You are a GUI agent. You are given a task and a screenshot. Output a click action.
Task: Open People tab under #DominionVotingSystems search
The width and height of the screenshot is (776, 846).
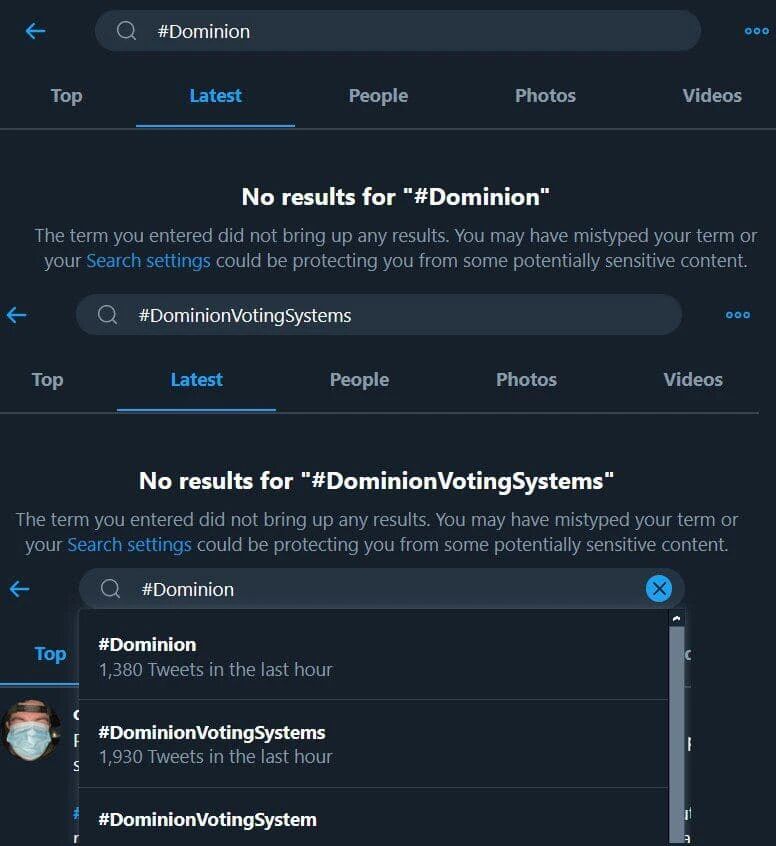359,380
